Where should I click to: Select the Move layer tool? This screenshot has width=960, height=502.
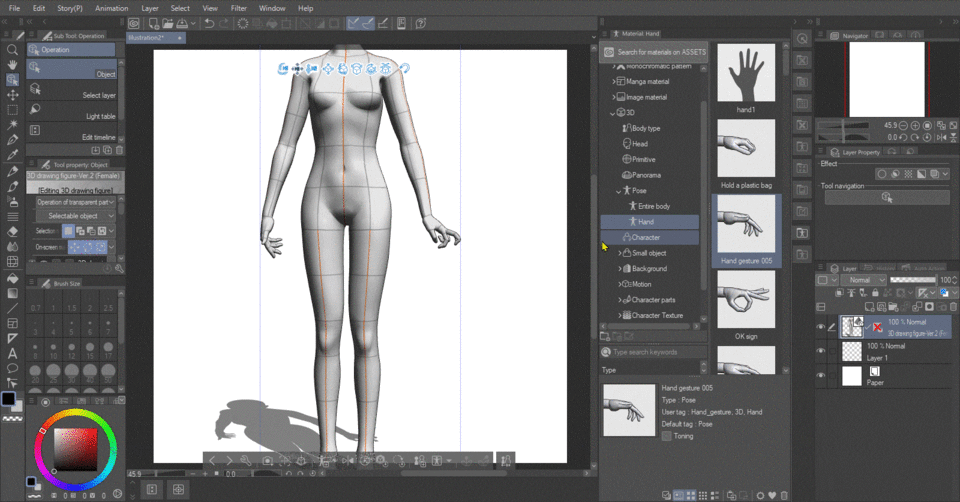(x=12, y=95)
